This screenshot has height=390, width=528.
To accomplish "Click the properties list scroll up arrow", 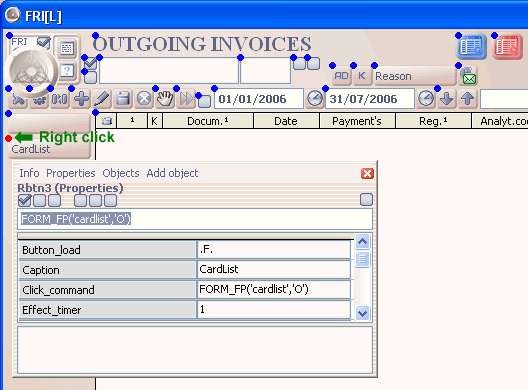I will pyautogui.click(x=363, y=241).
